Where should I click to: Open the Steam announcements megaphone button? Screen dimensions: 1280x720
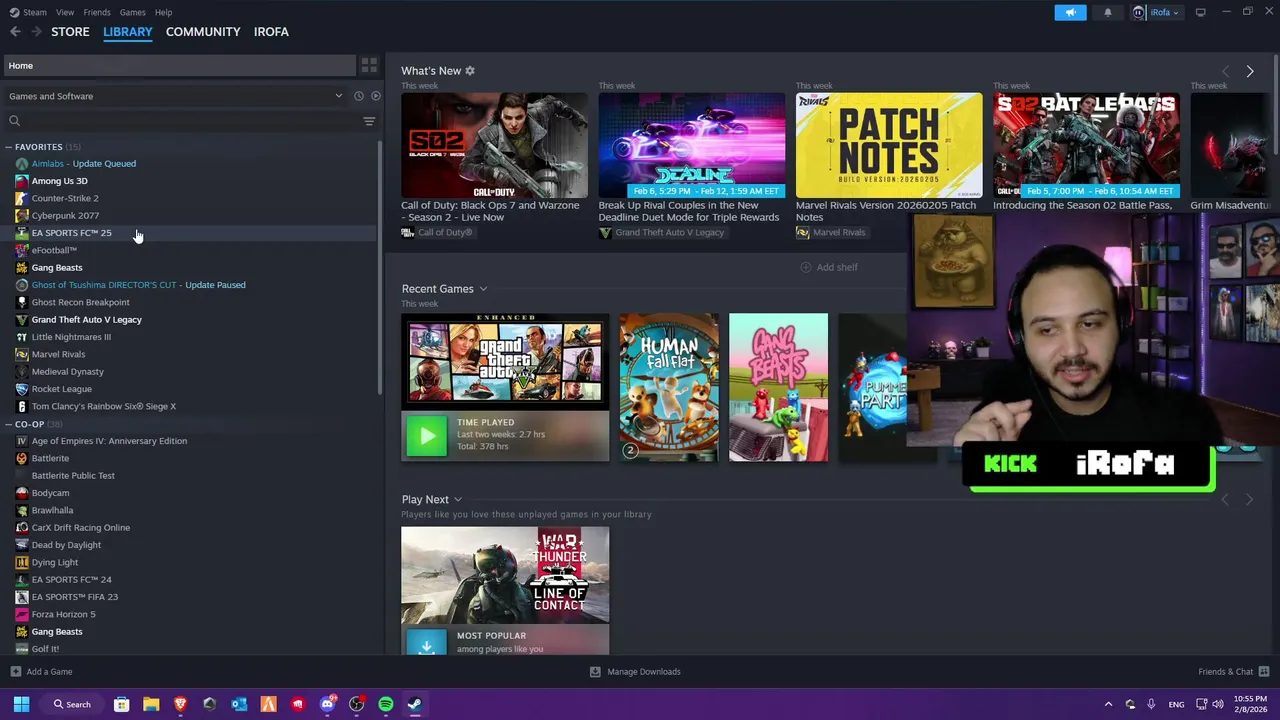point(1070,13)
